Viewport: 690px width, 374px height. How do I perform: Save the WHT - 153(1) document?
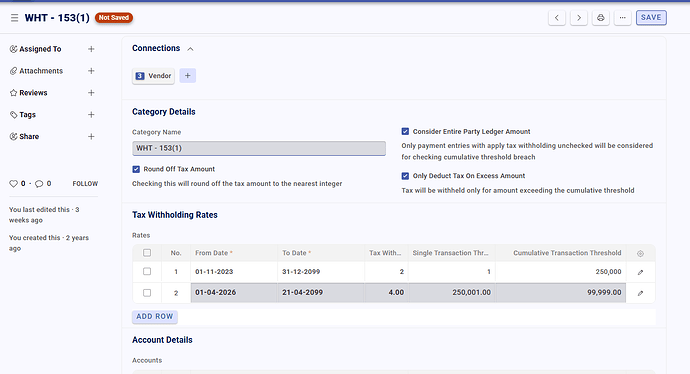click(651, 18)
